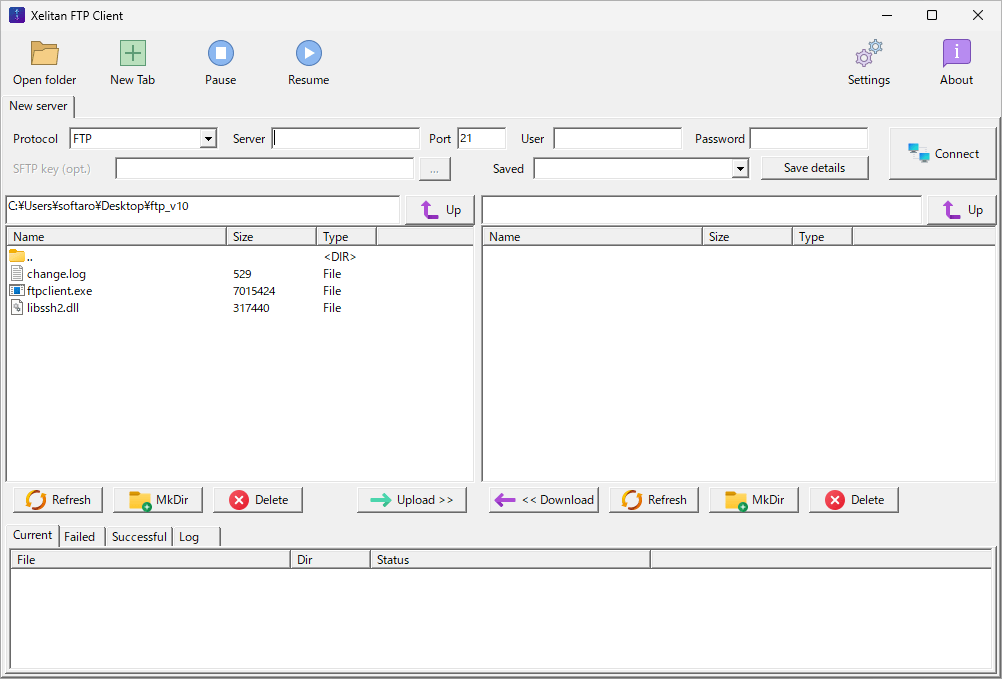Click the Connect button
1002x679 pixels.
(x=943, y=153)
